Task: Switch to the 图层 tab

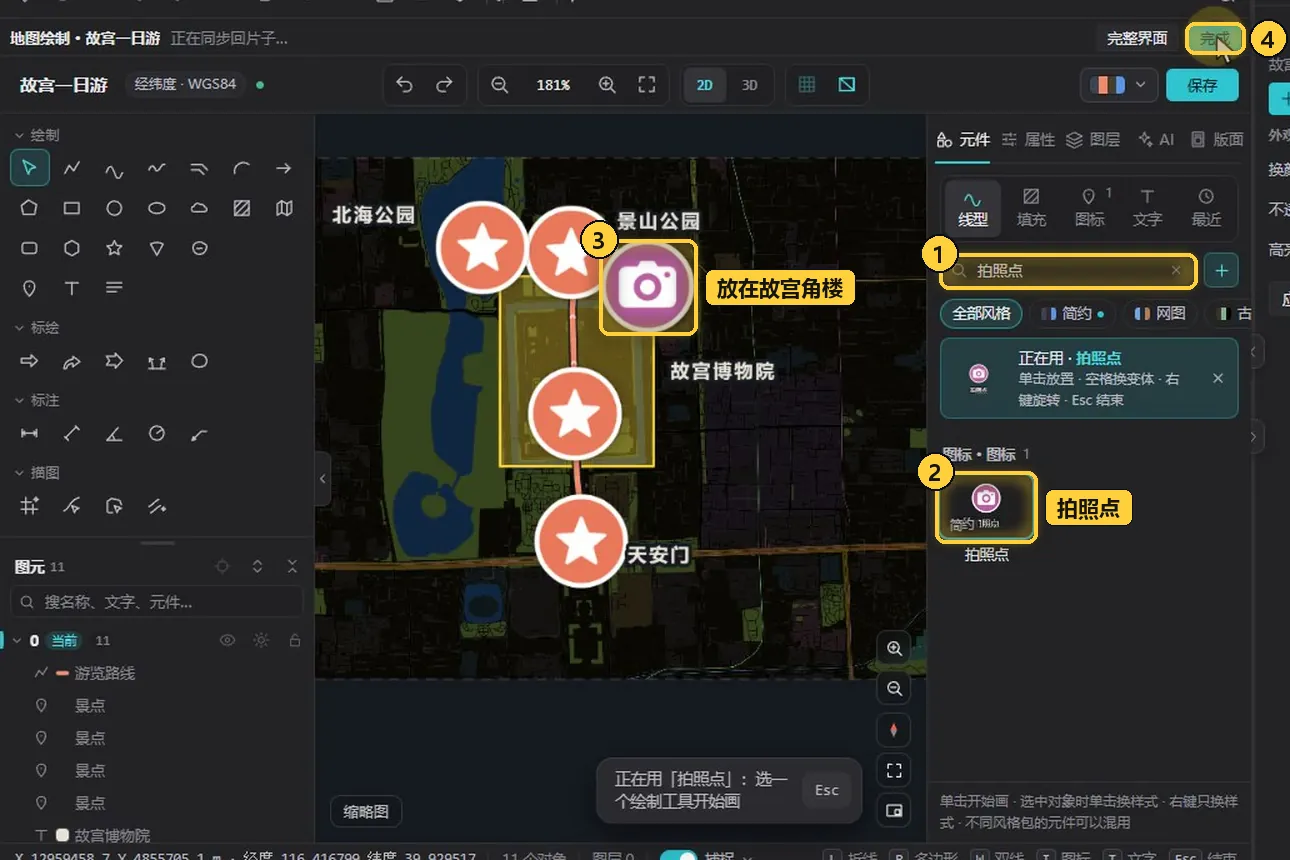Action: click(1093, 140)
